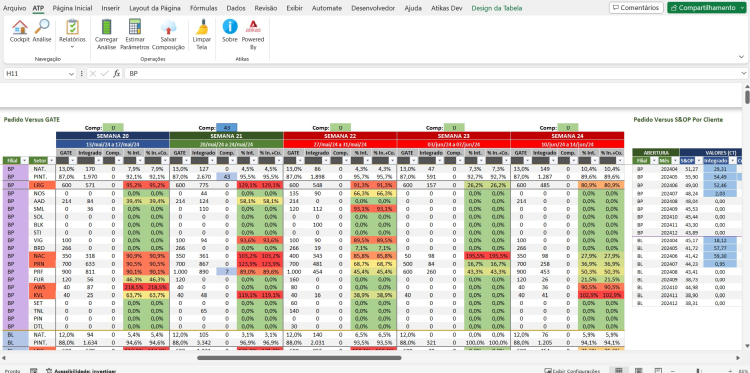The width and height of the screenshot is (750, 373).
Task: Expand the Name Box dropdown arrow
Action: pyautogui.click(x=71, y=74)
